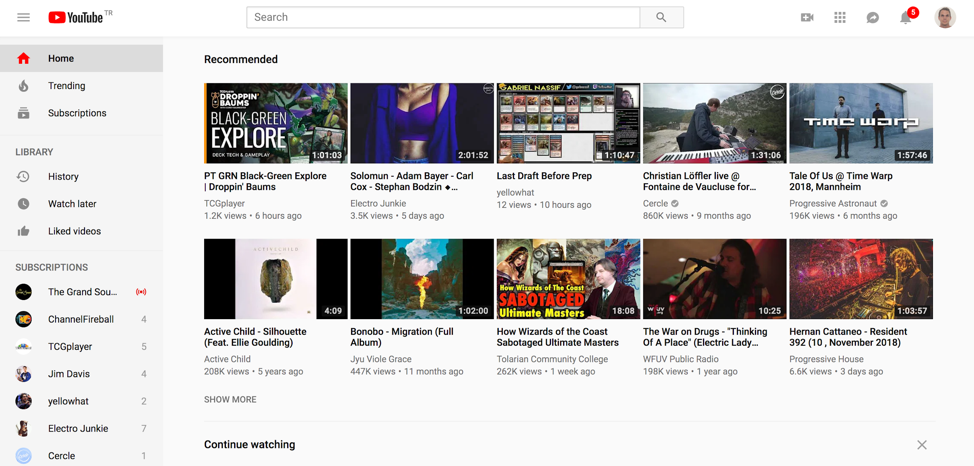Click the Jim Davis channel avatar
The height and width of the screenshot is (466, 974).
click(x=24, y=374)
